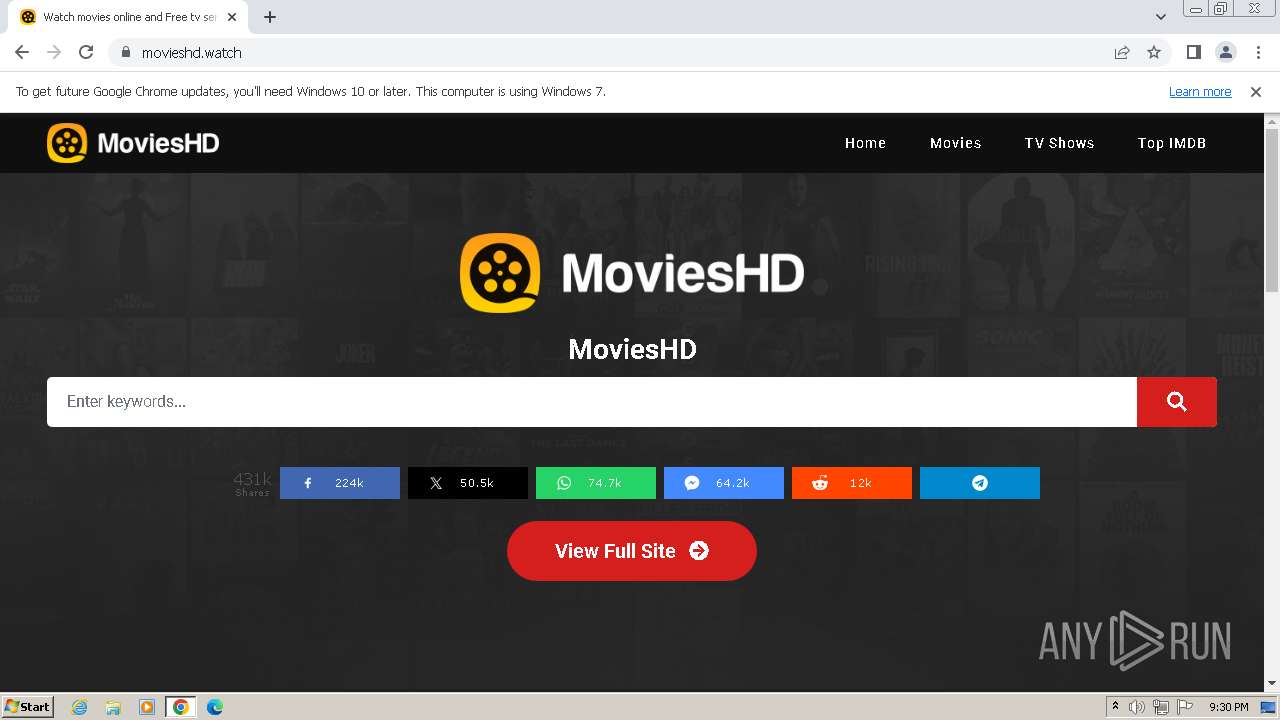Click the Chrome taskbar icon
Image resolution: width=1280 pixels, height=720 pixels.
[181, 707]
